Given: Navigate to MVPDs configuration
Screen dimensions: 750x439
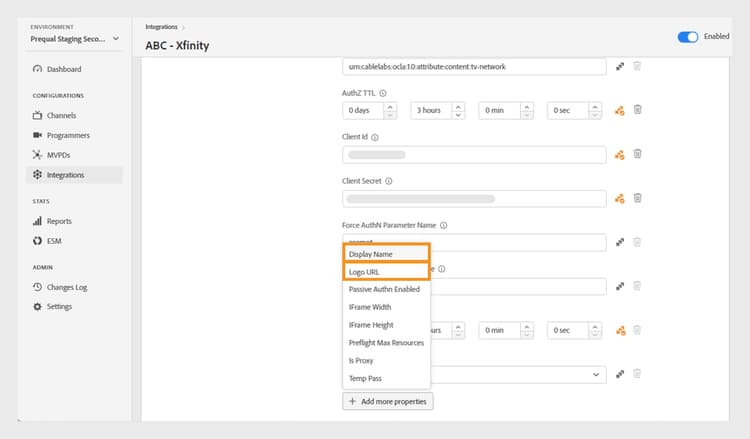Looking at the screenshot, I should pos(58,155).
